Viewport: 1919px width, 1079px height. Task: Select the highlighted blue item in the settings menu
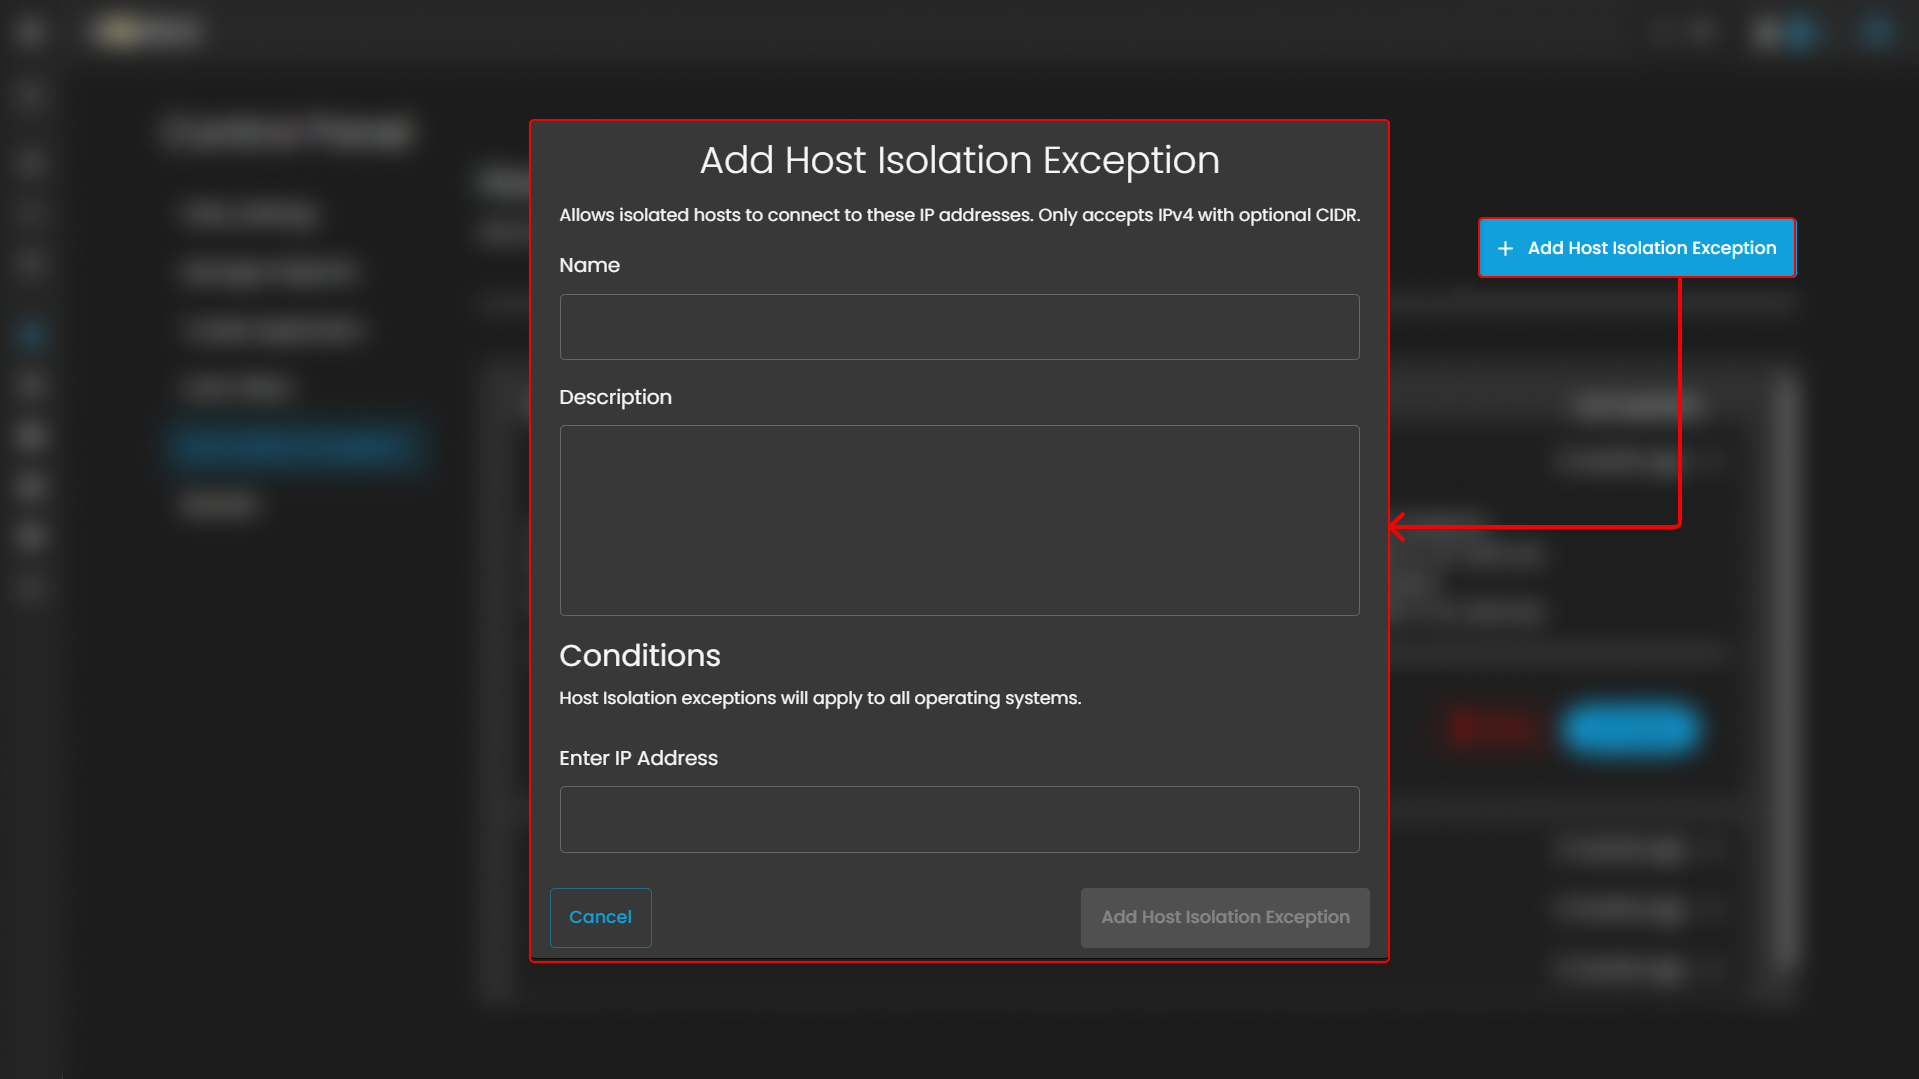pos(295,445)
